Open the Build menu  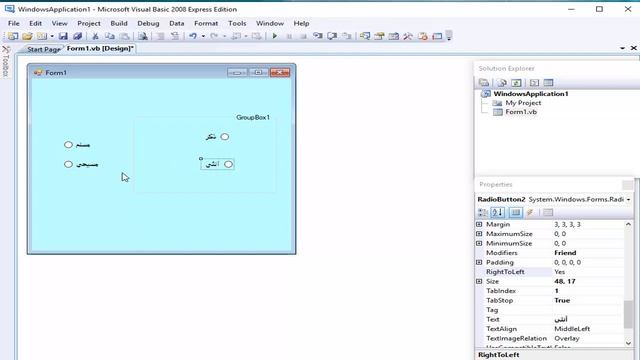coord(119,23)
